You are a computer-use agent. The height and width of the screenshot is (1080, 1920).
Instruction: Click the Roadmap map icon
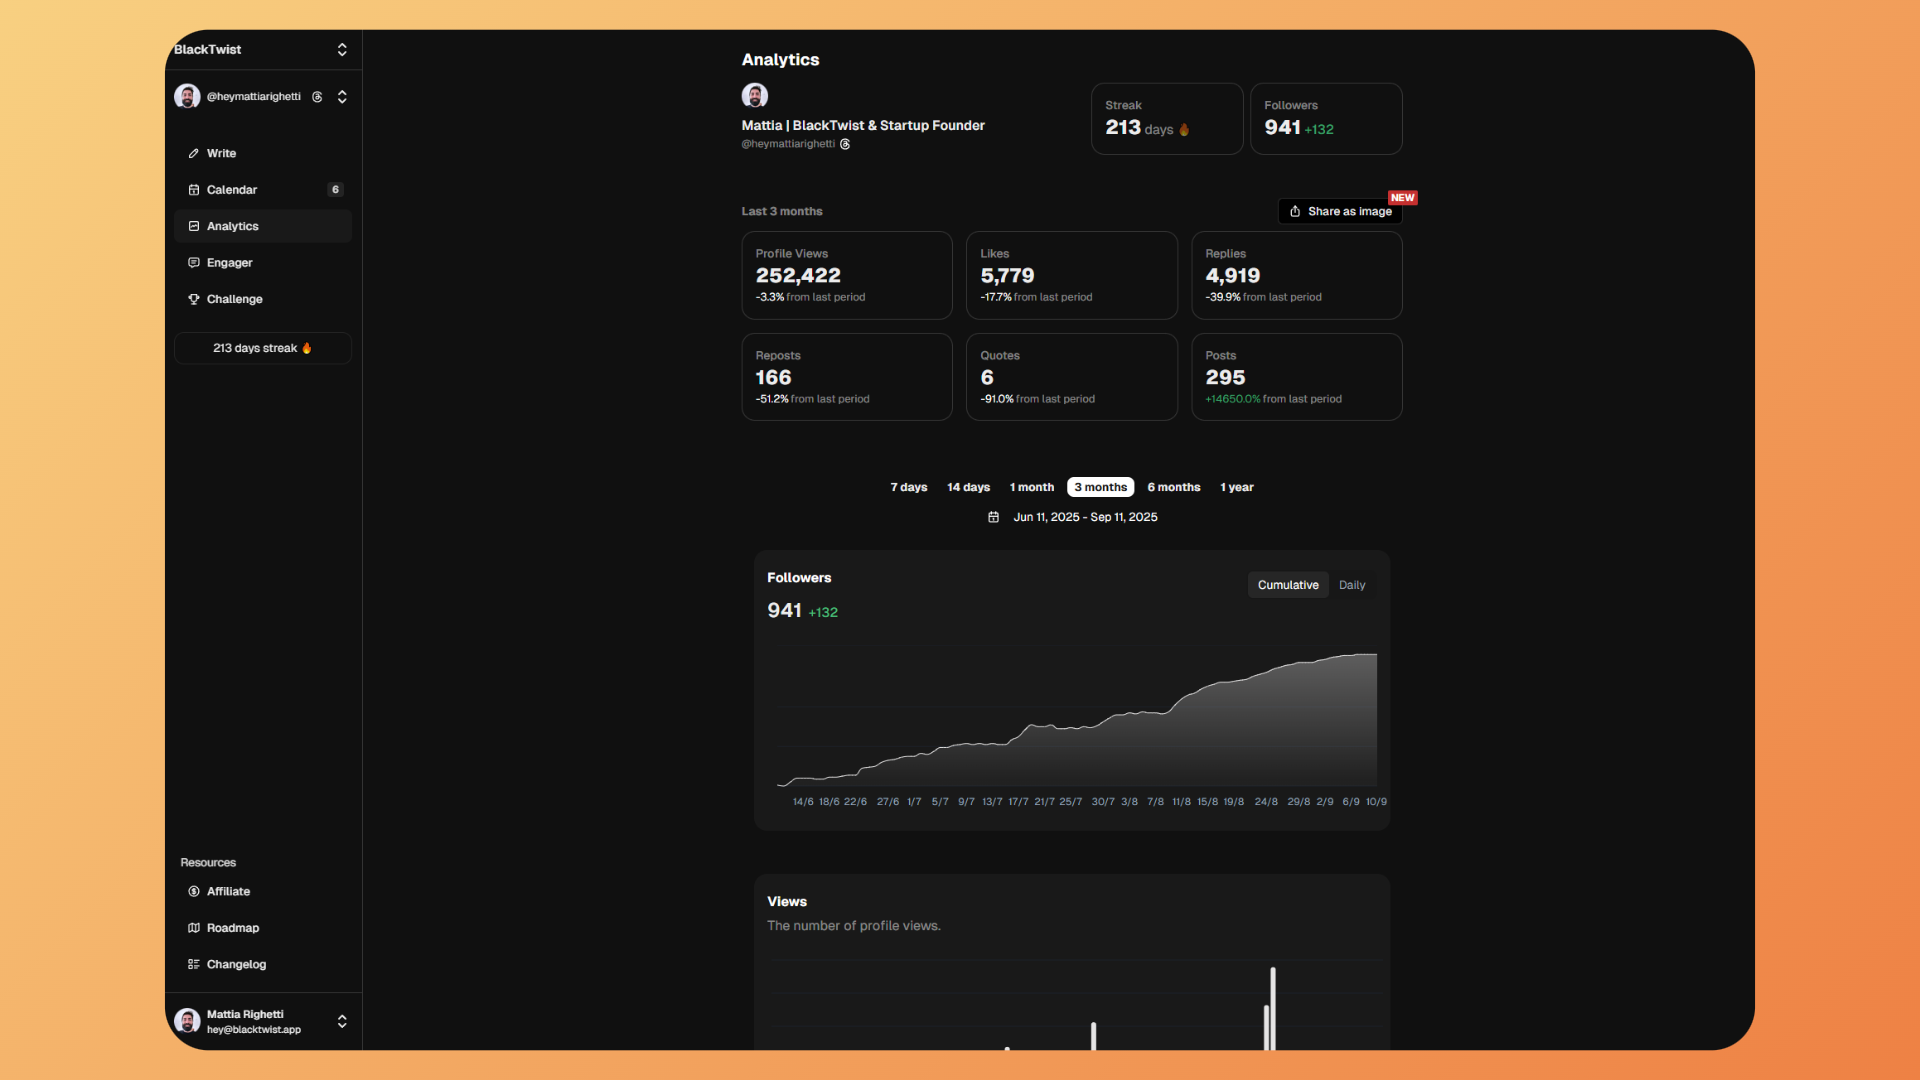coord(193,928)
